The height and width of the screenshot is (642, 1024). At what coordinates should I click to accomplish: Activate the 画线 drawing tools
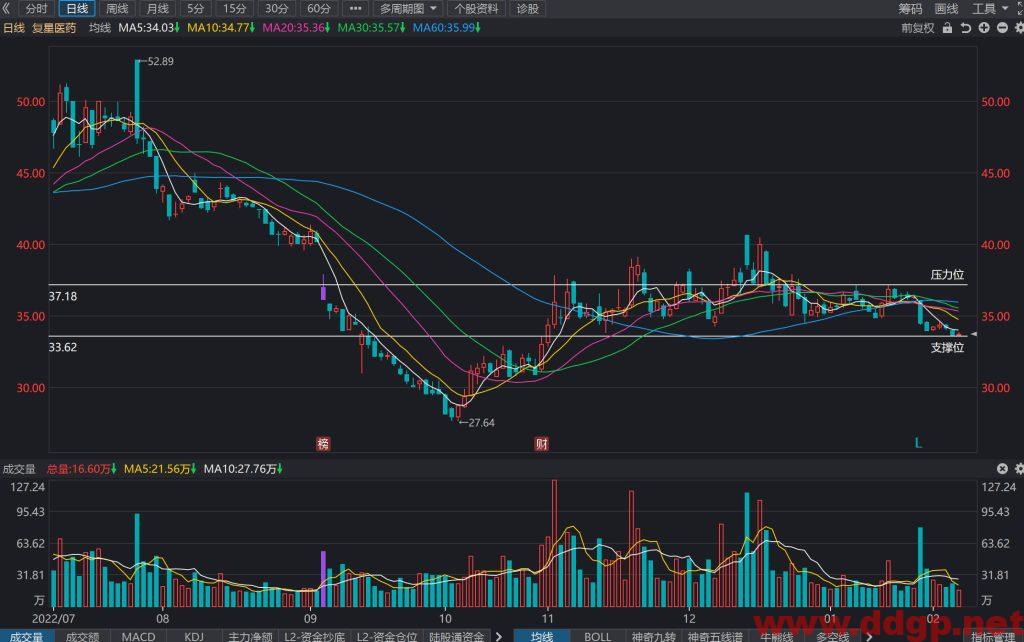coord(946,8)
